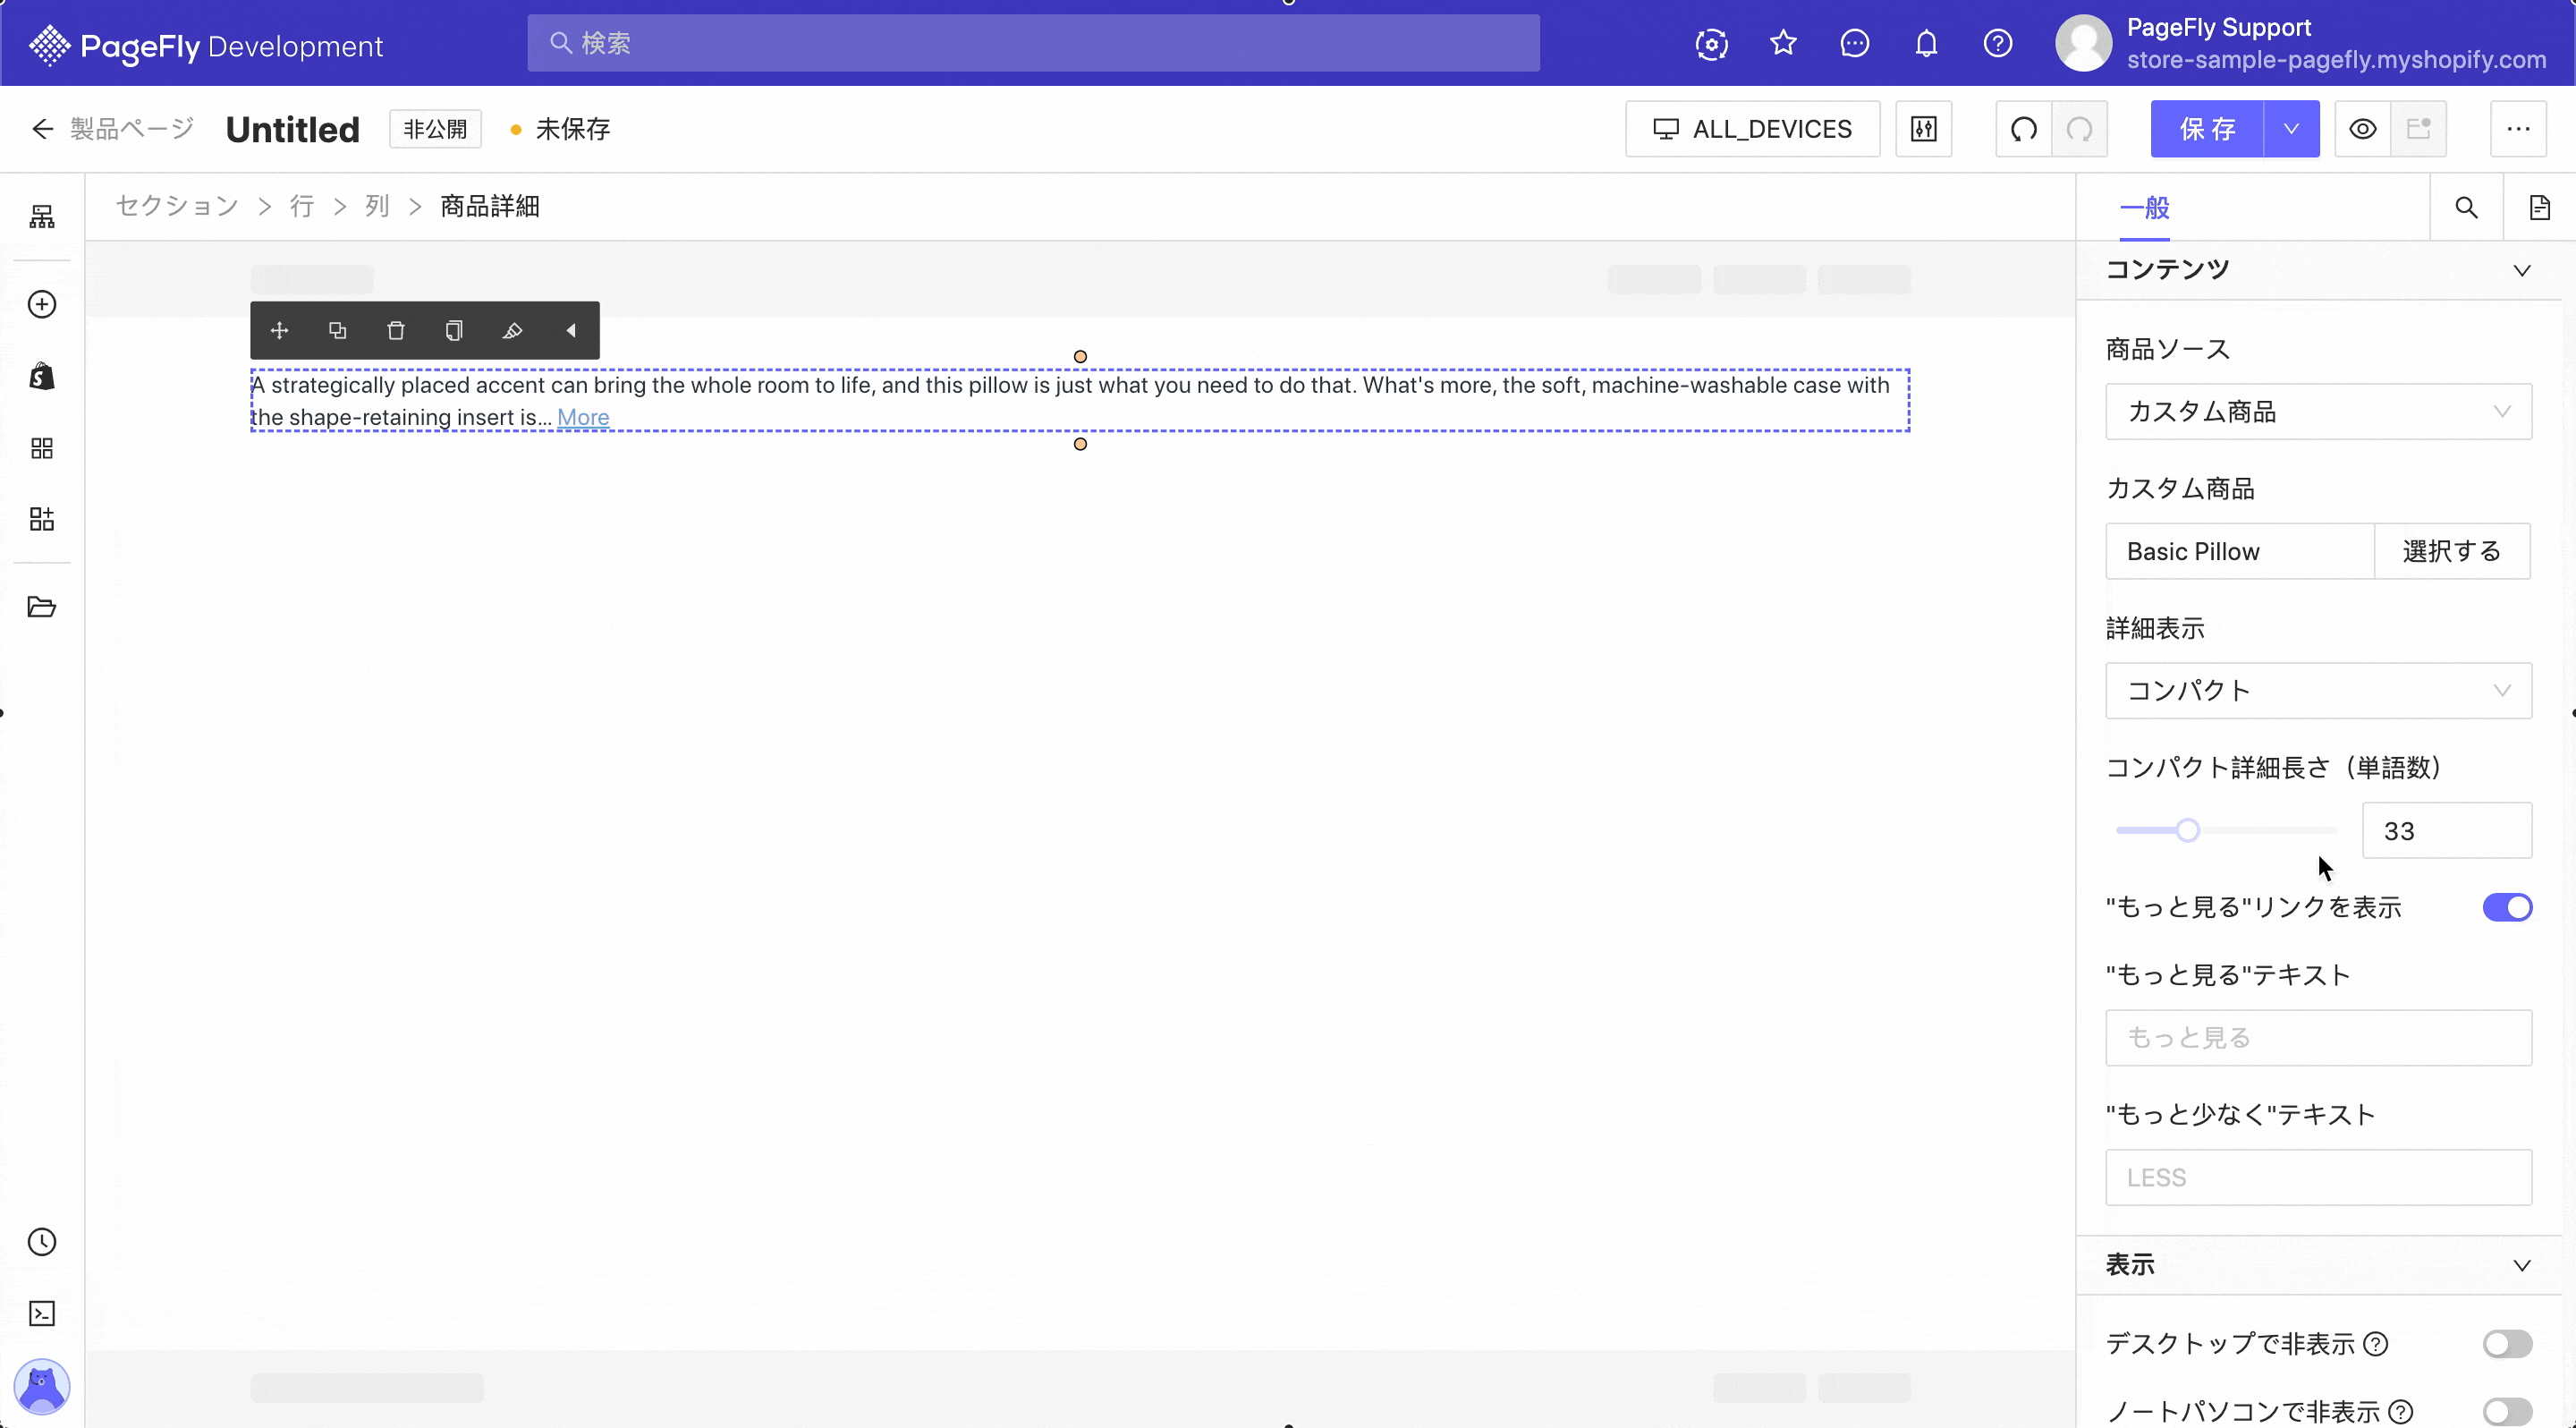This screenshot has width=2576, height=1428.
Task: Click the compact length slider handle
Action: 2188,830
